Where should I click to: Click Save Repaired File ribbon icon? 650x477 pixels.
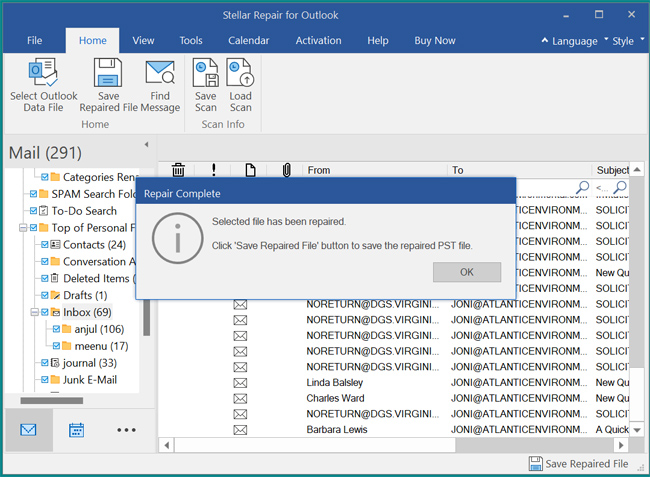coord(108,73)
